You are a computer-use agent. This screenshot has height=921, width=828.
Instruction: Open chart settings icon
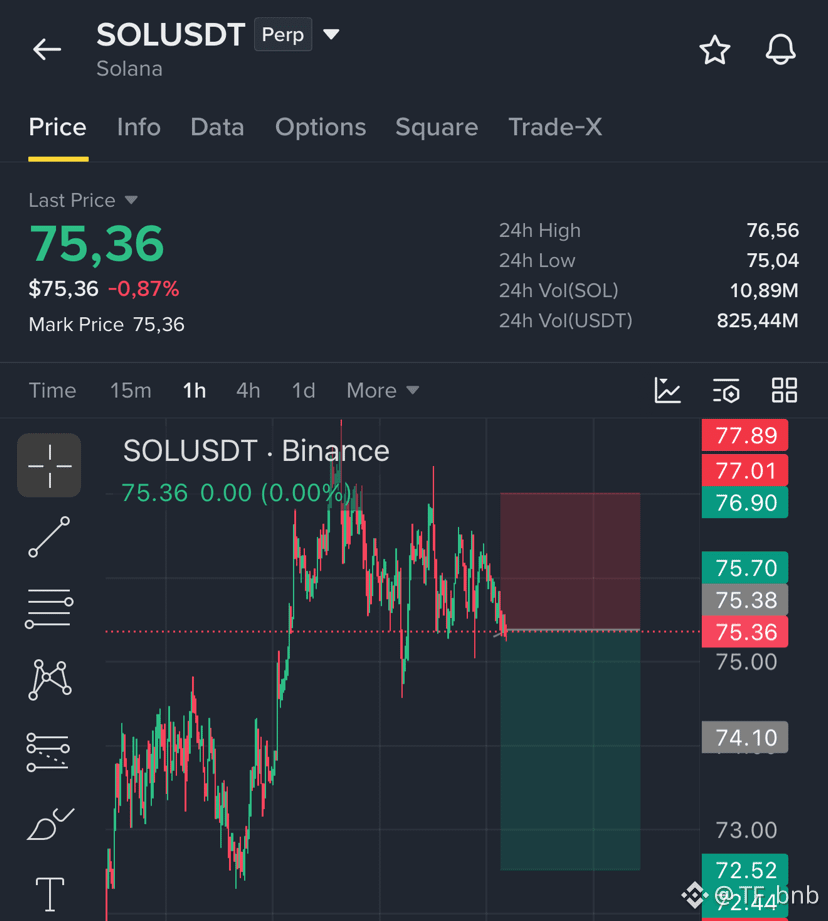click(726, 391)
